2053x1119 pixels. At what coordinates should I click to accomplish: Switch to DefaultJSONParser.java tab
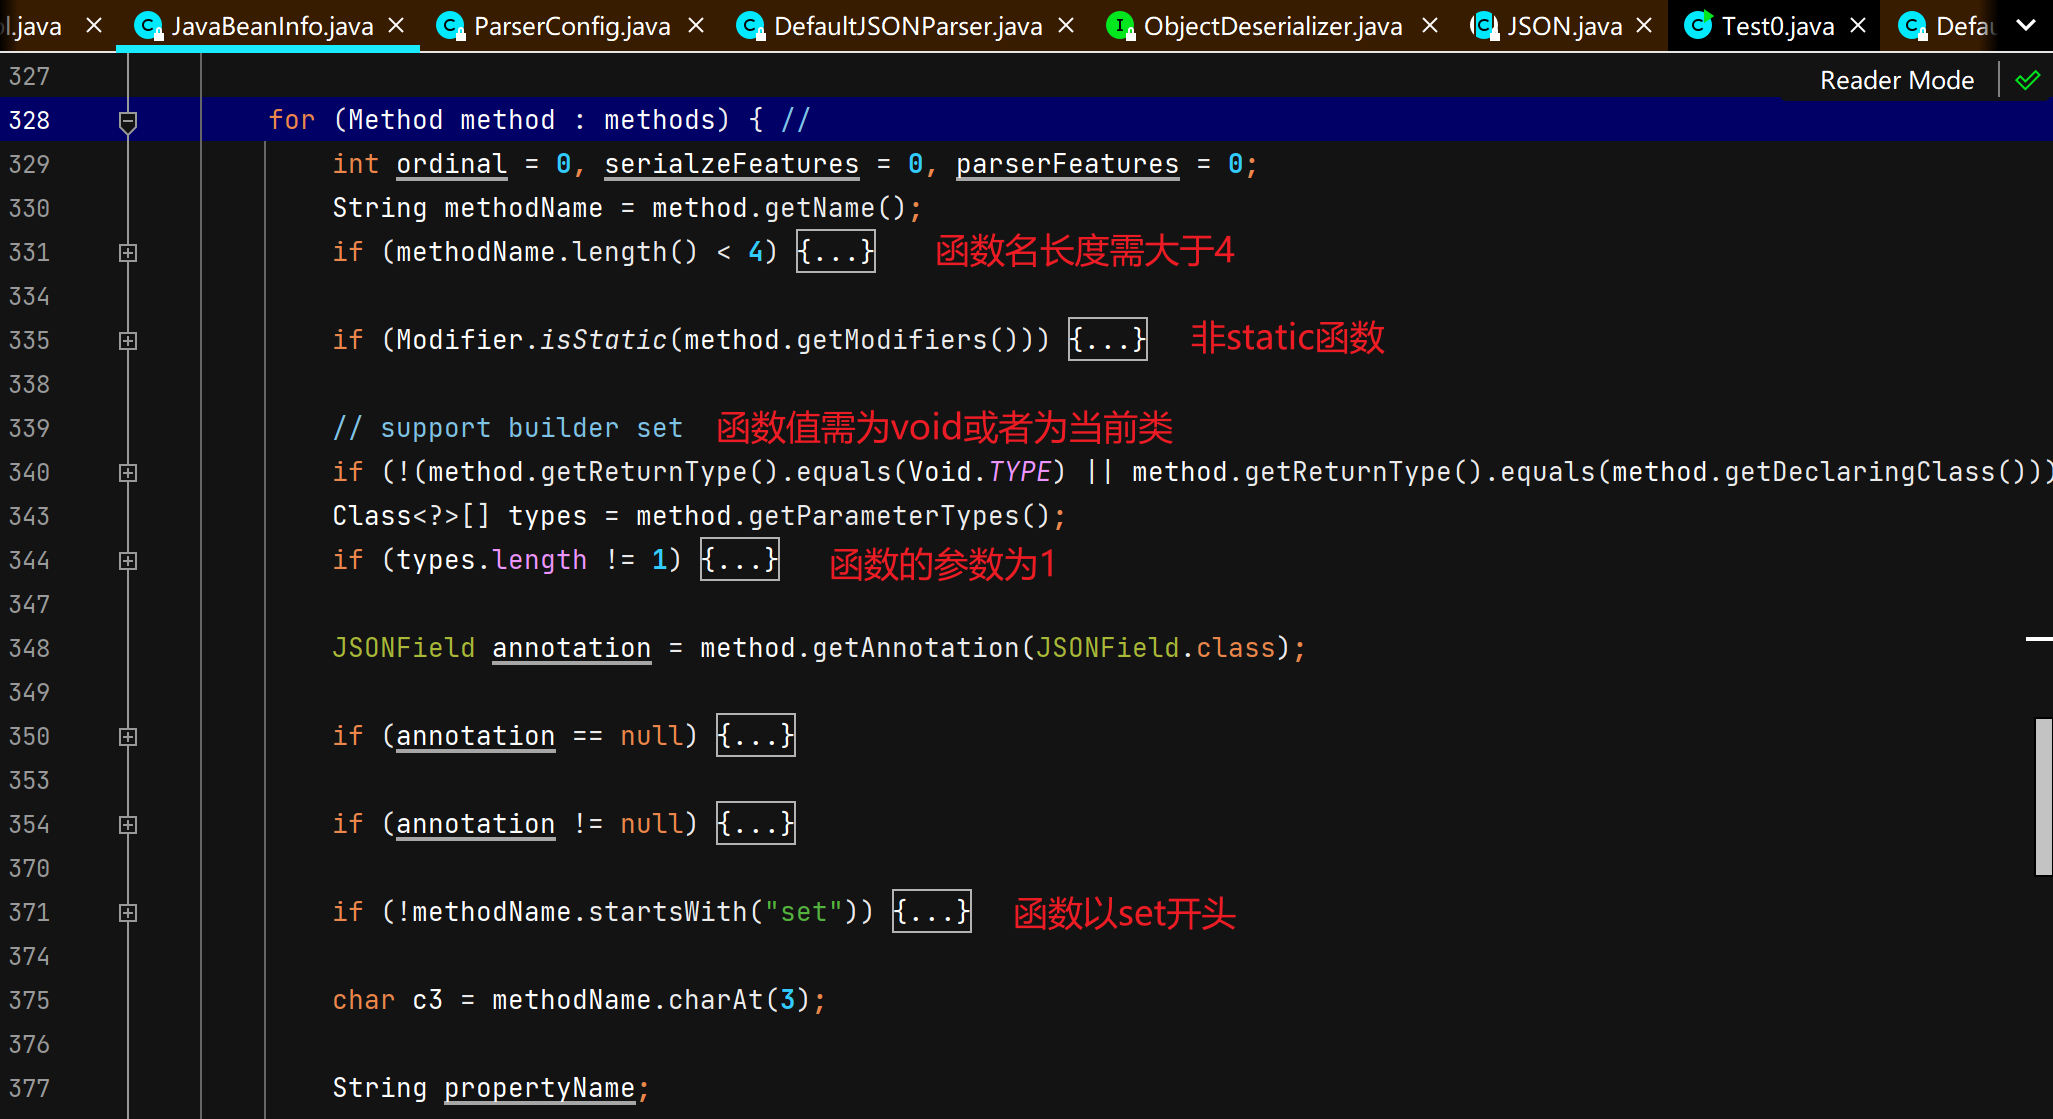[x=907, y=26]
